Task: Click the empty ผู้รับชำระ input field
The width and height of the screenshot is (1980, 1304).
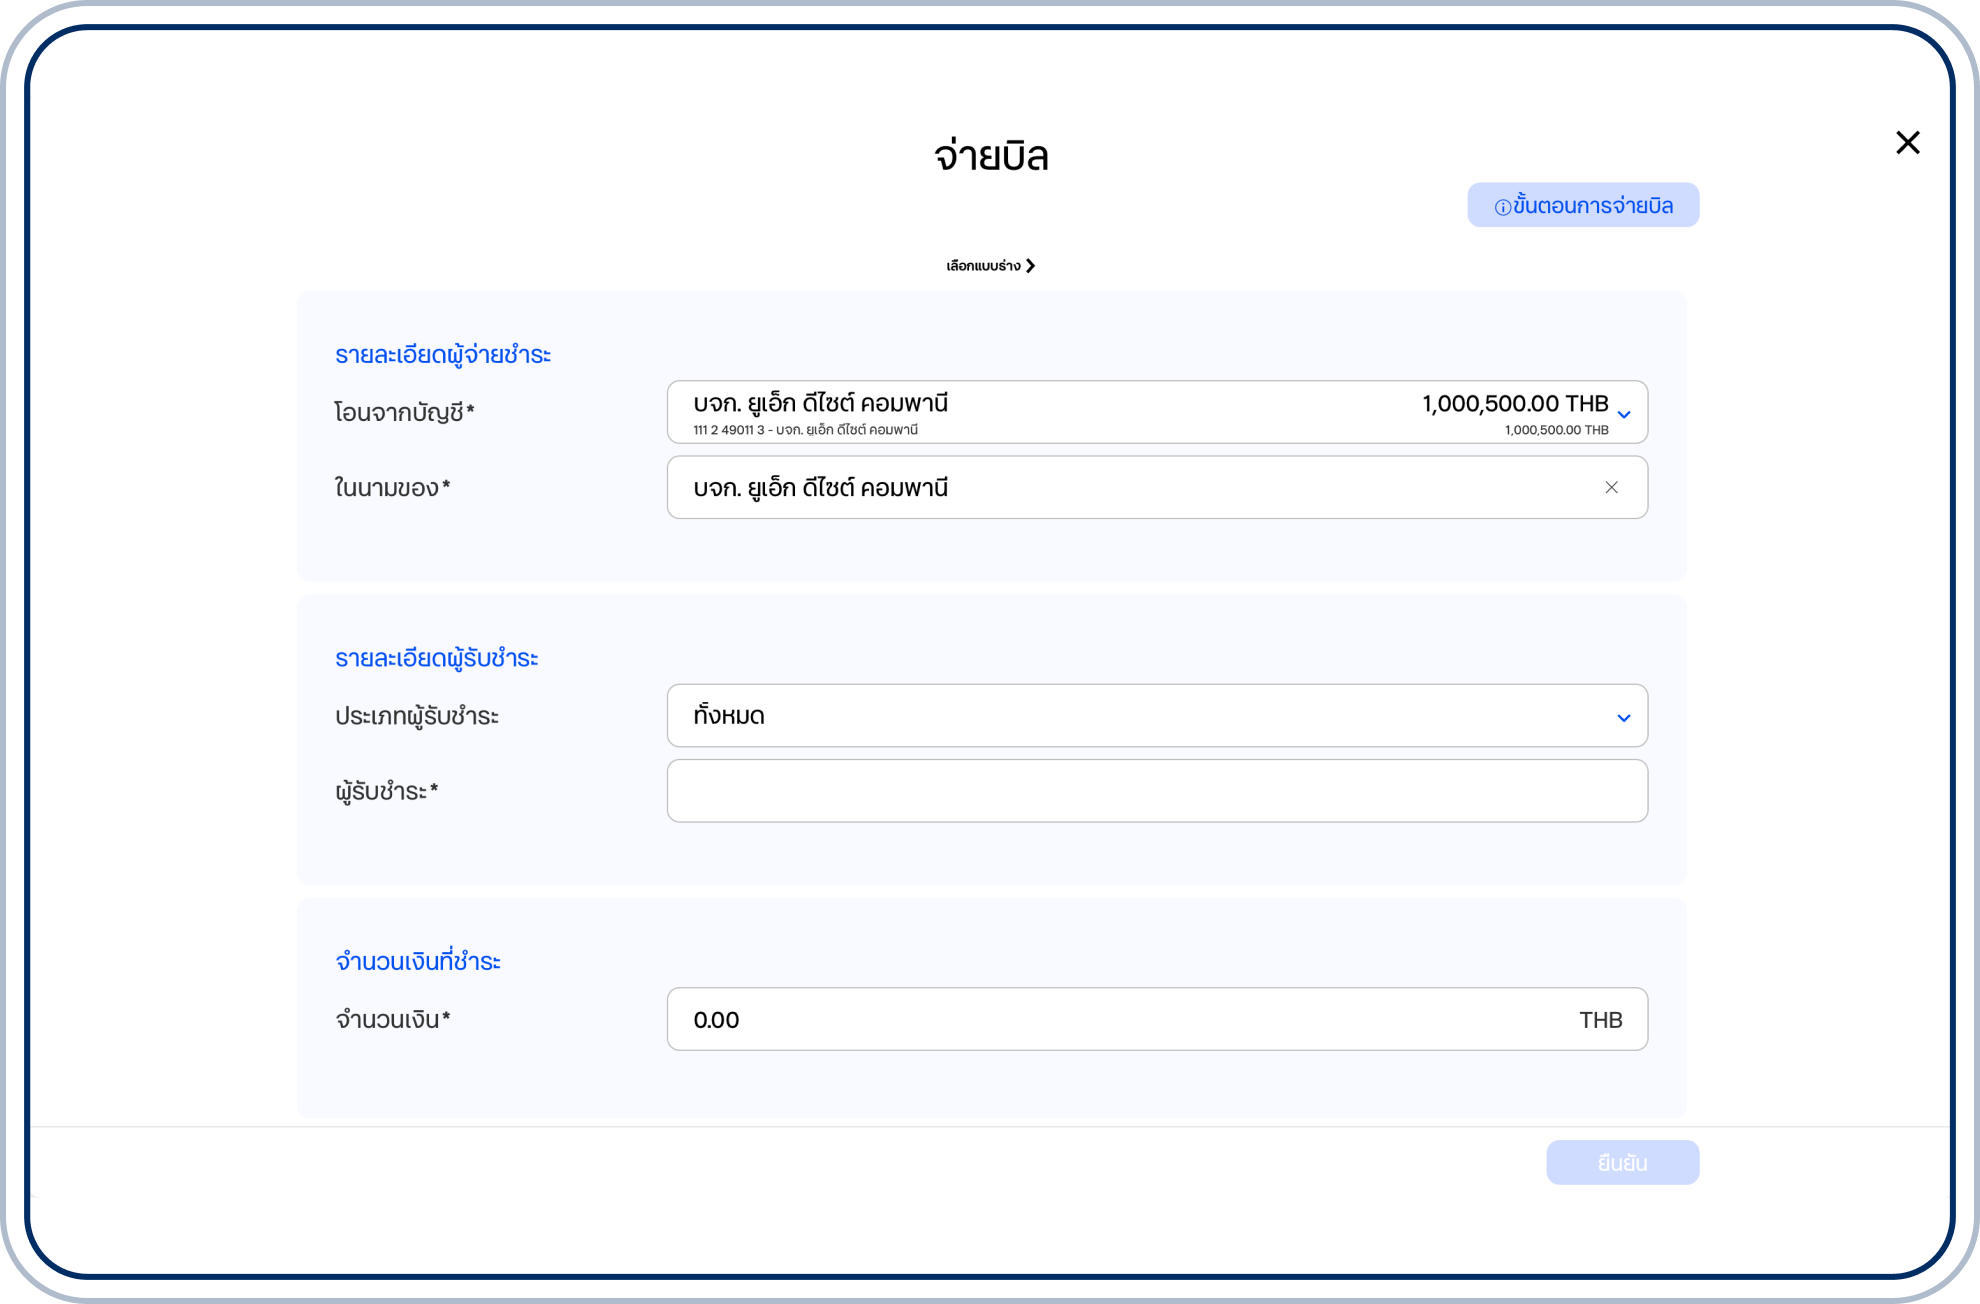Action: pos(1156,791)
